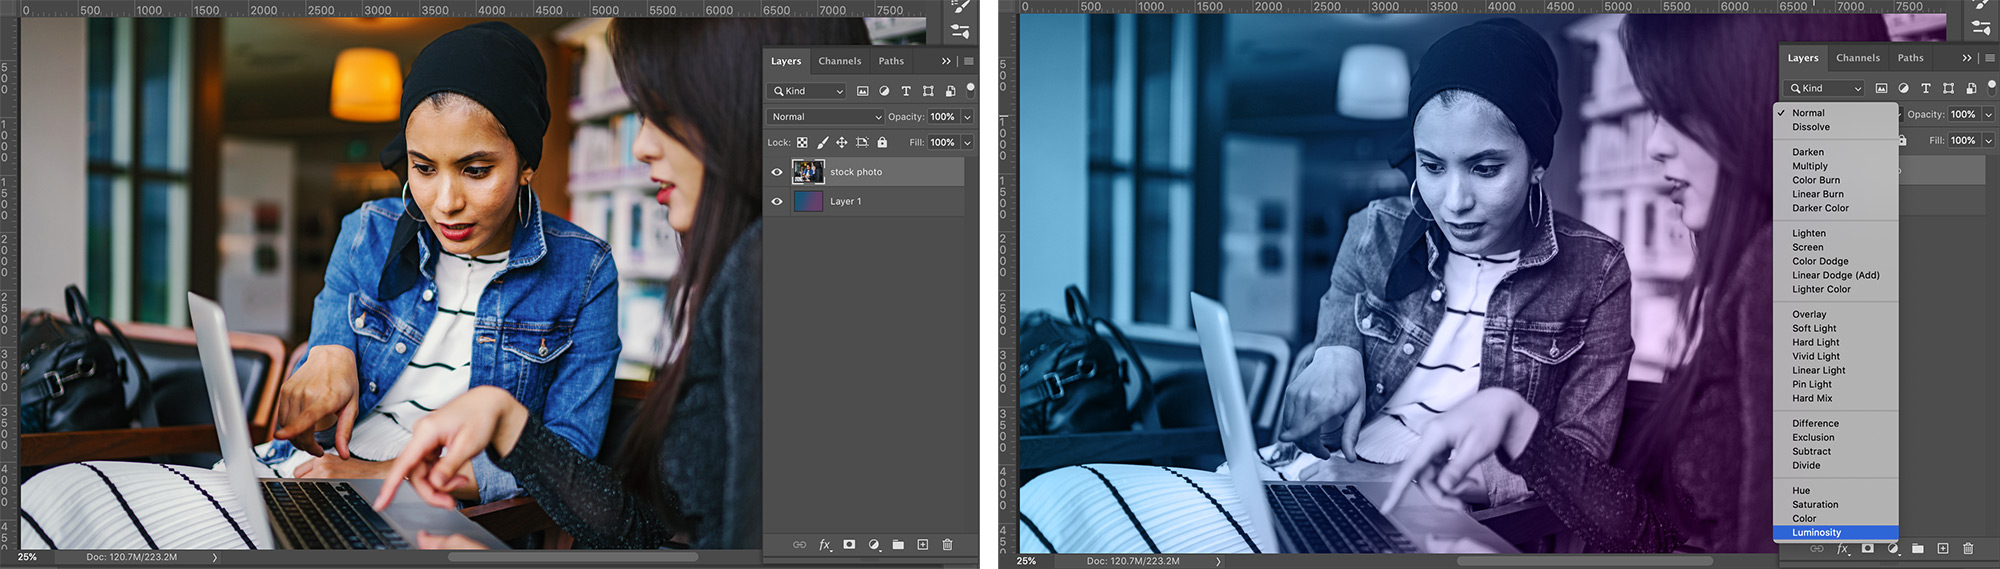The width and height of the screenshot is (2000, 569).
Task: Click the Fill 100% field in left screenshot
Action: [943, 143]
